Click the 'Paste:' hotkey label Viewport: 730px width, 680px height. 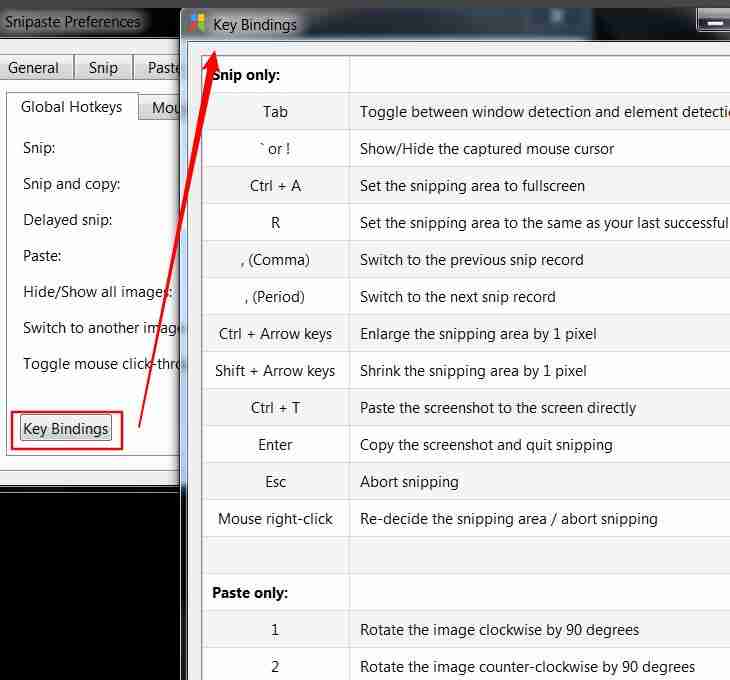coord(42,256)
